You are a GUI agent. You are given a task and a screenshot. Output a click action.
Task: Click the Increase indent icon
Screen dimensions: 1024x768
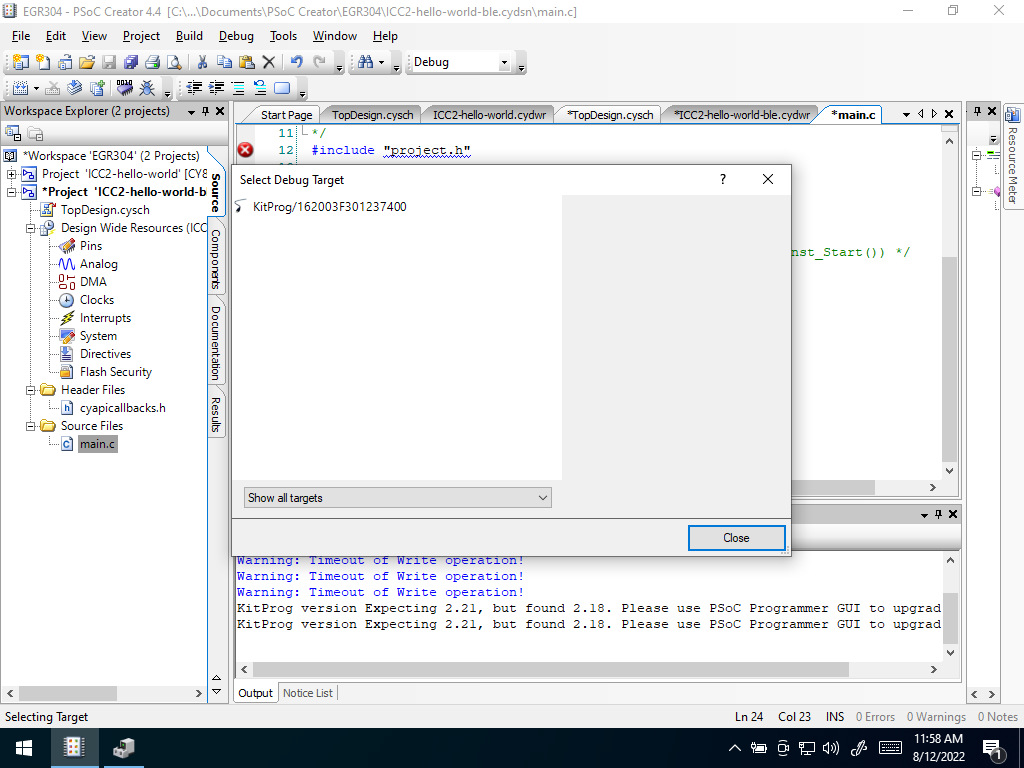tap(216, 88)
